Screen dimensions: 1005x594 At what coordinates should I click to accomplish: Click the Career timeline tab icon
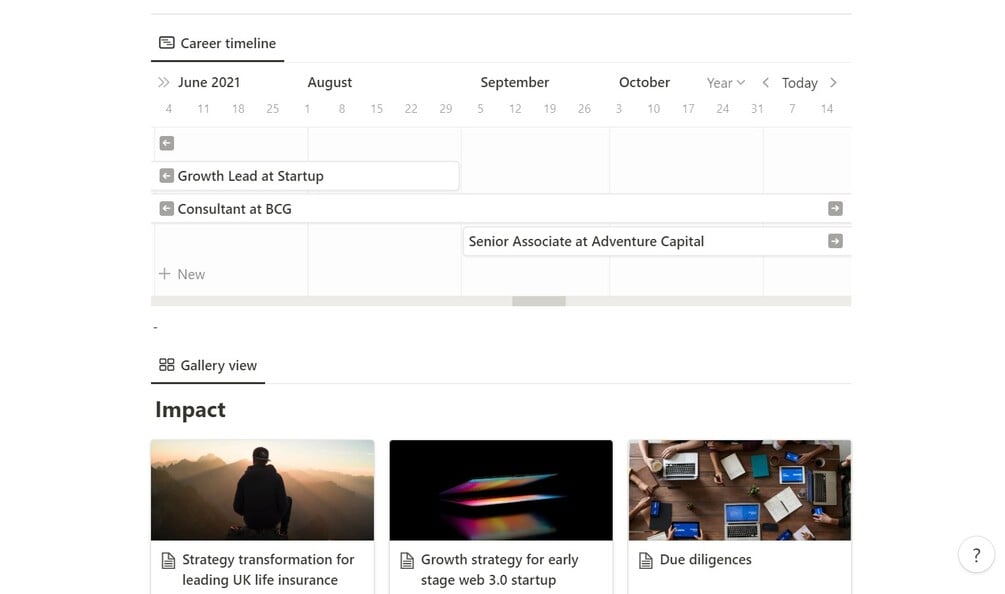(167, 43)
